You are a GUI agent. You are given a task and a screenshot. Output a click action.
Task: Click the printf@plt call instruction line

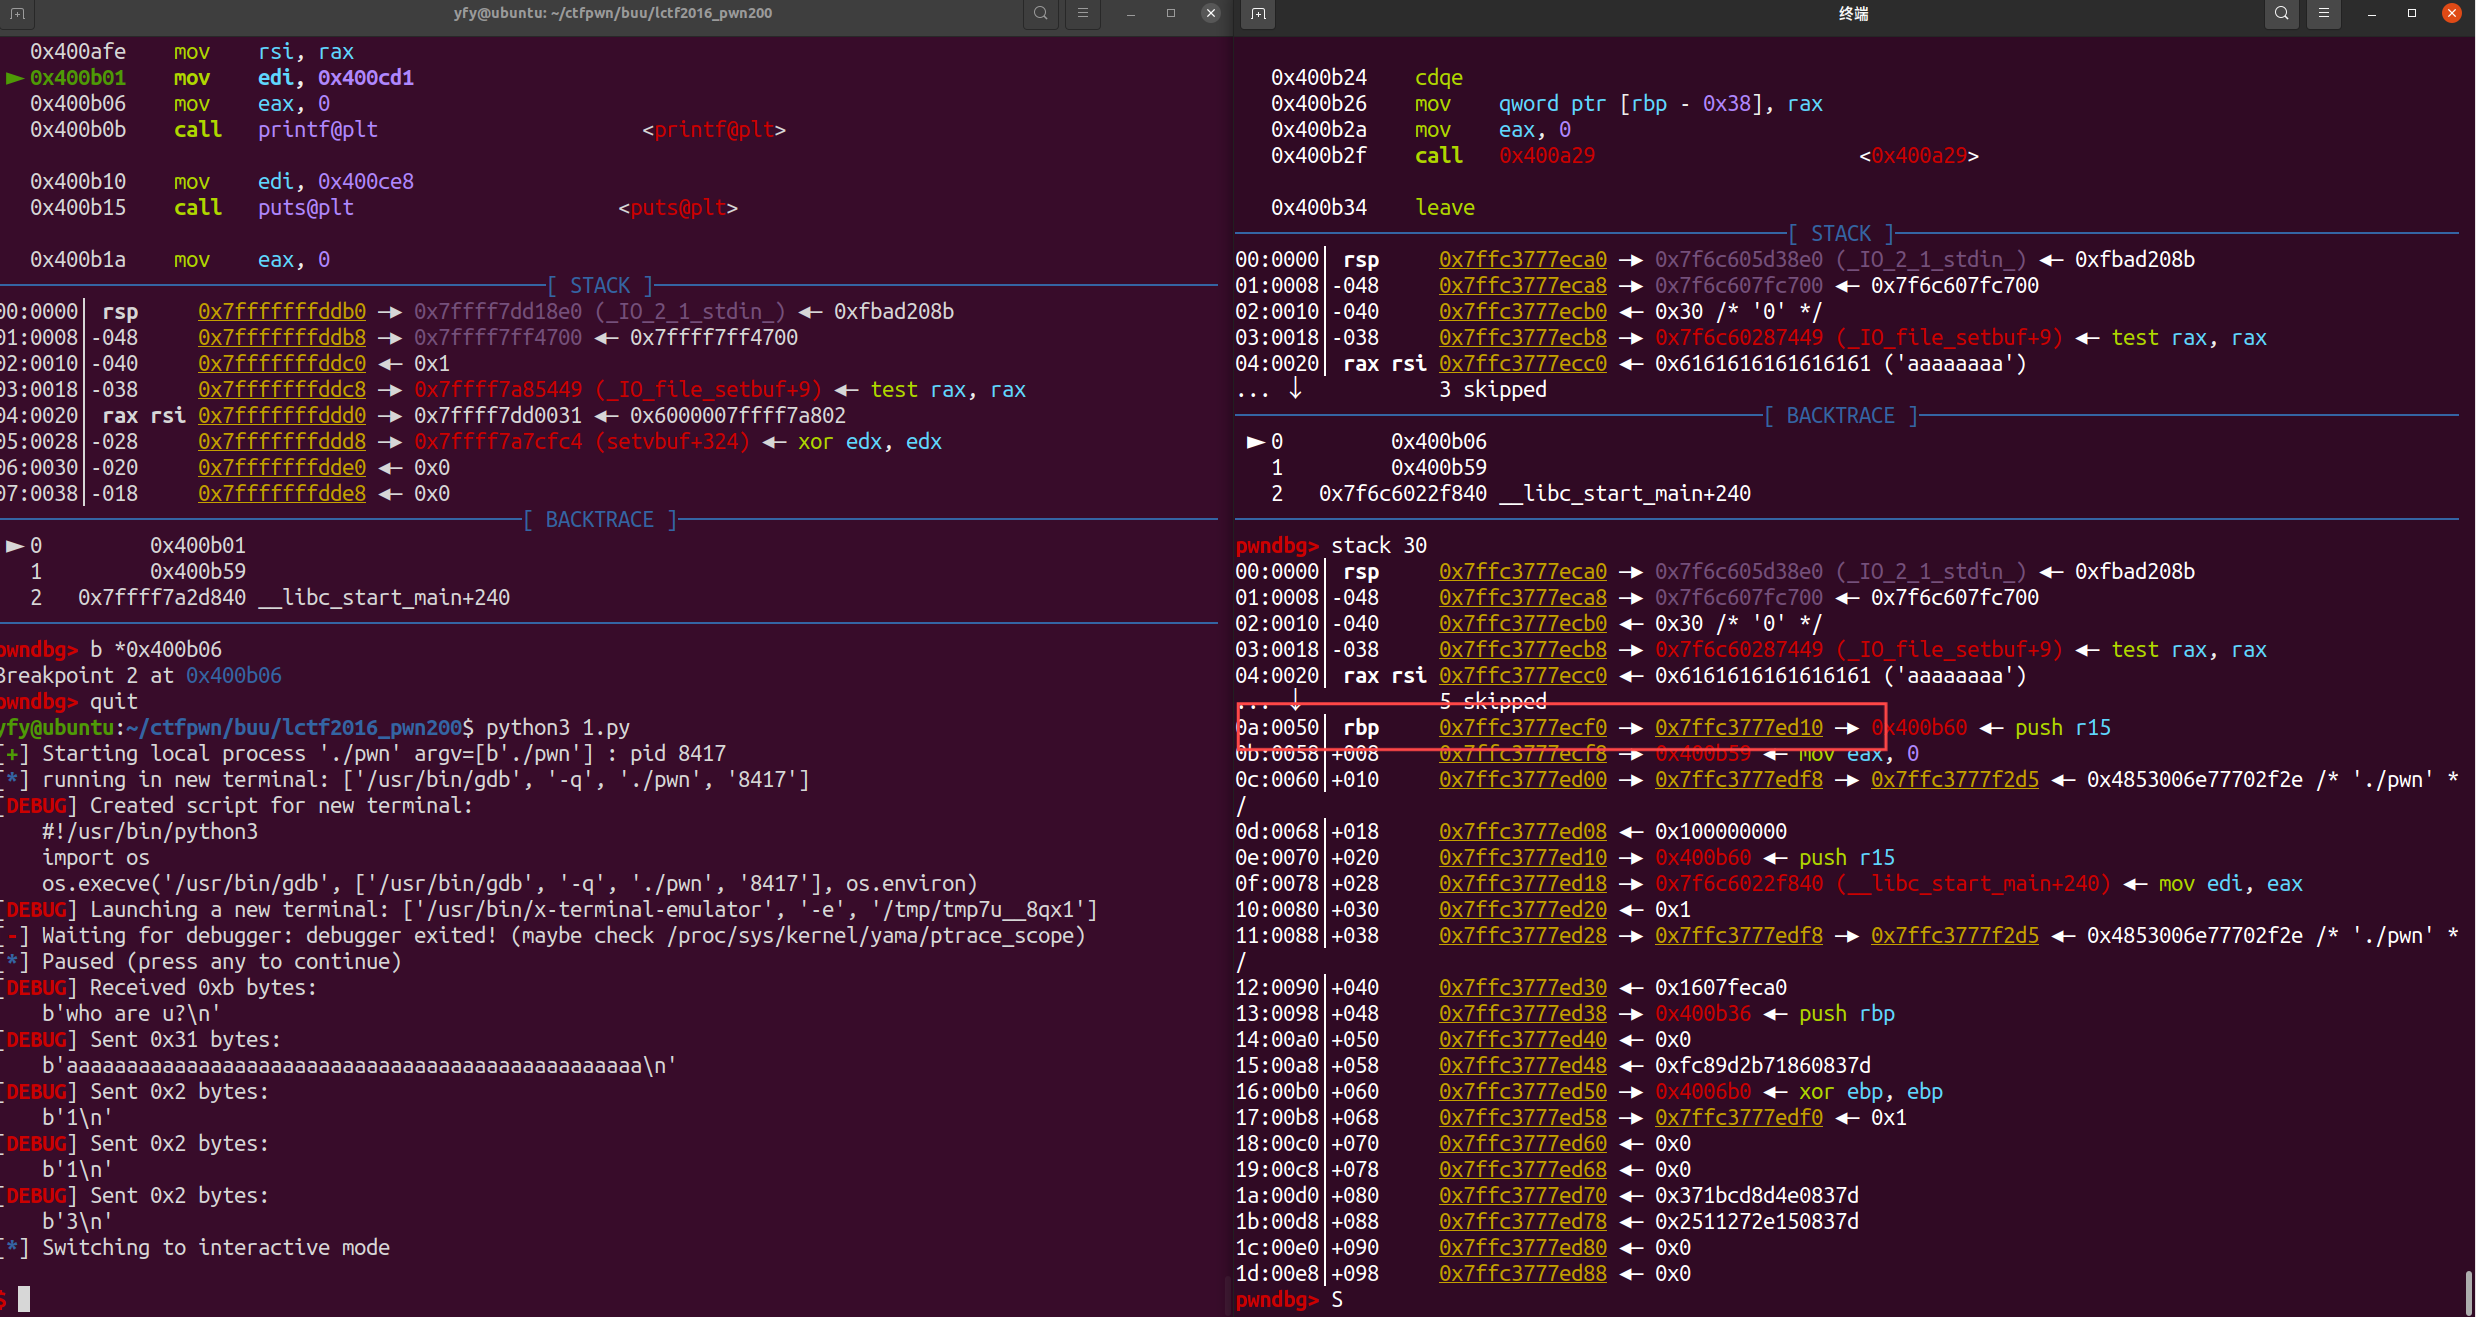[408, 130]
